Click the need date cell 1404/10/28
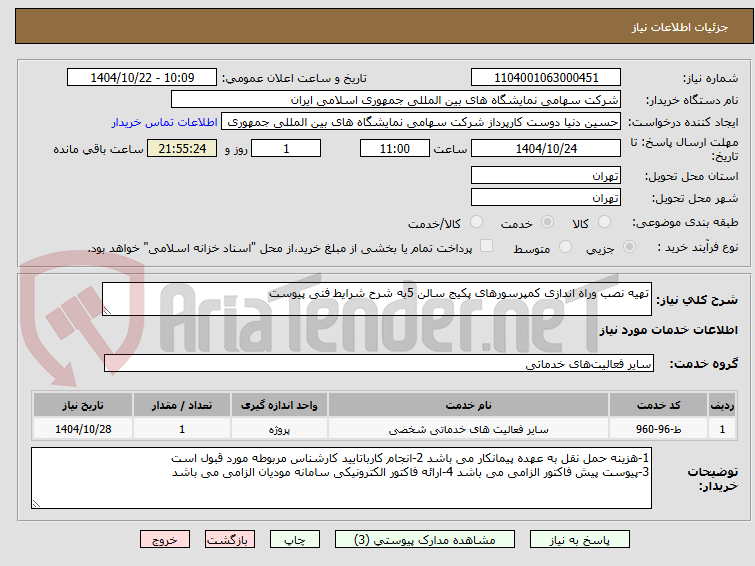 (x=83, y=429)
